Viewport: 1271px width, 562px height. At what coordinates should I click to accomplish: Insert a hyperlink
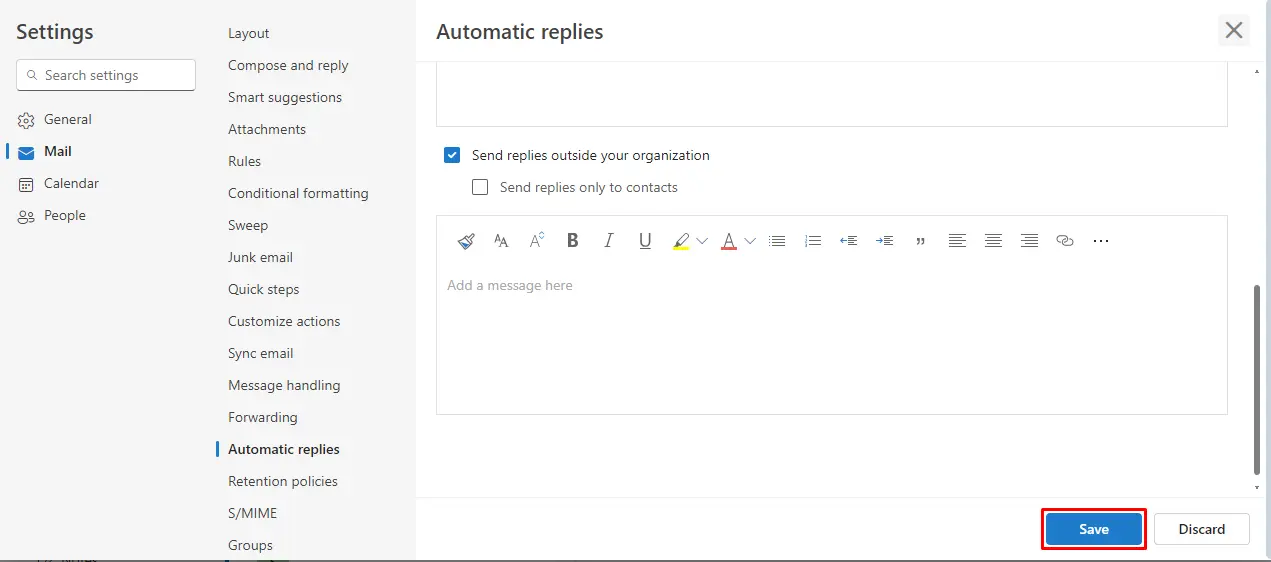[x=1065, y=241]
